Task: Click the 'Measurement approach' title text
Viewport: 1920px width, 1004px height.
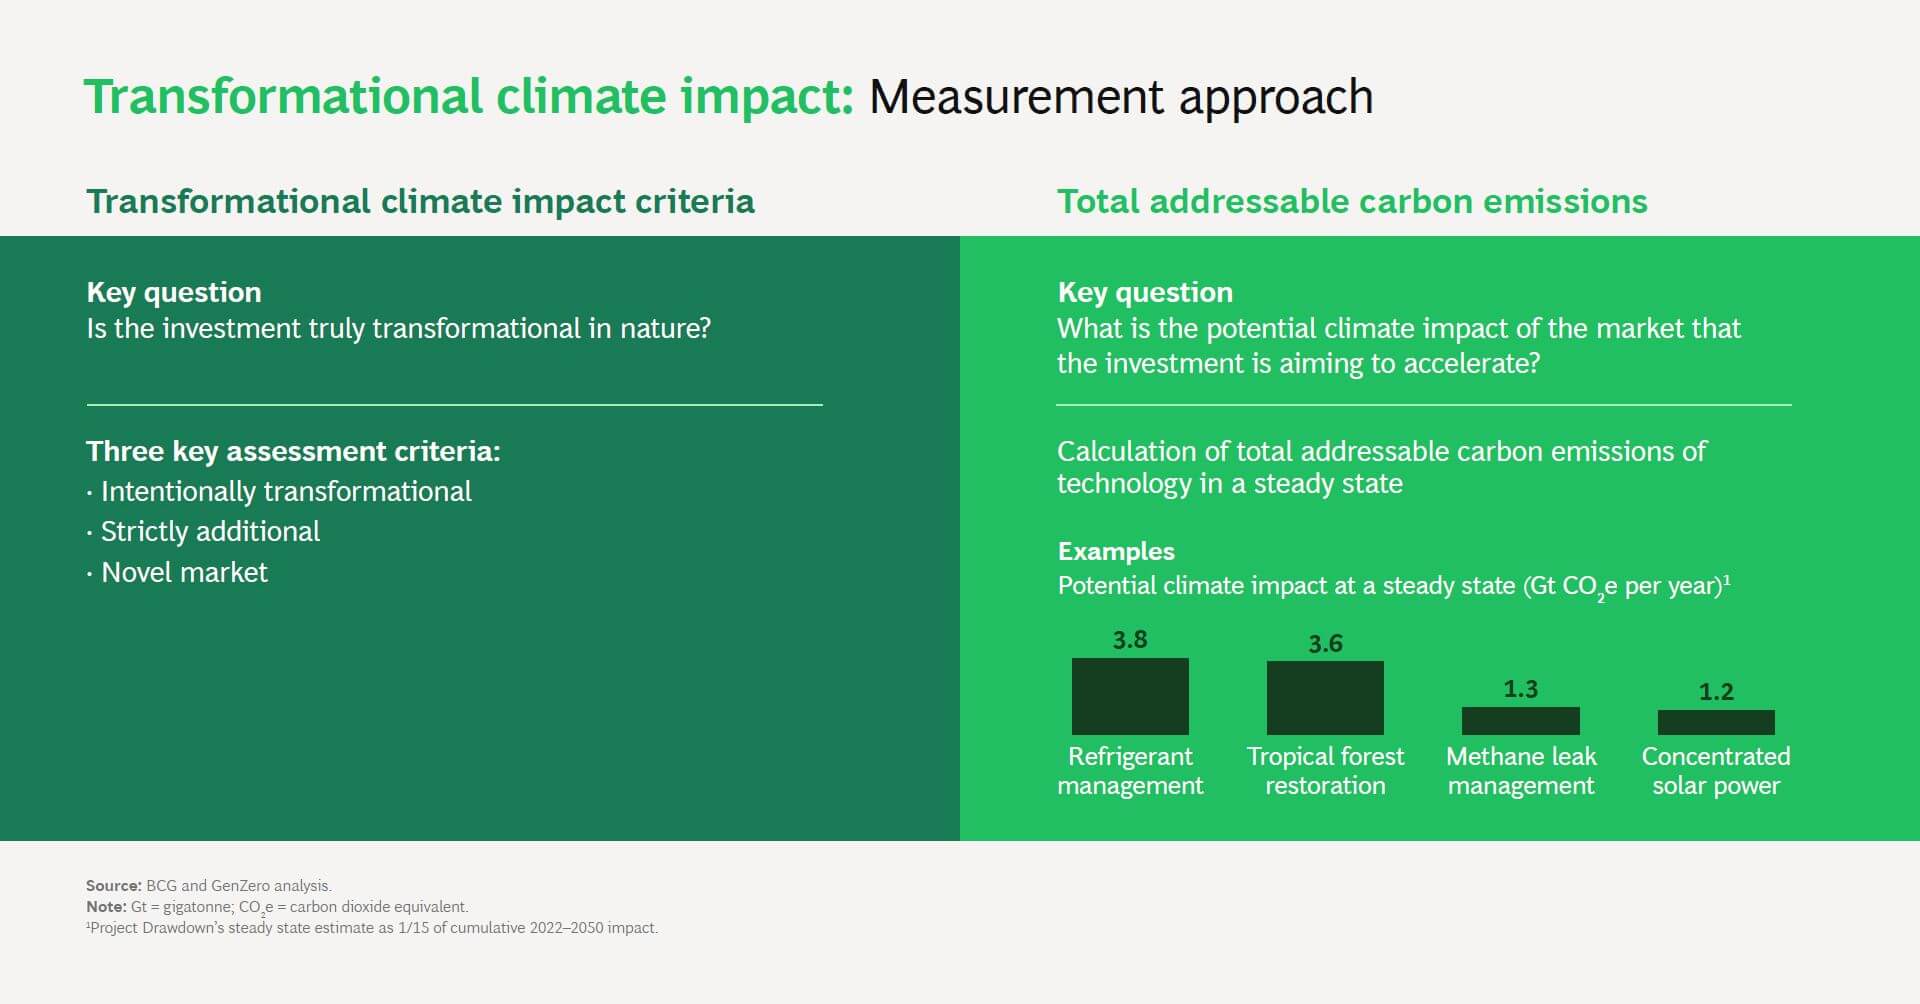Action: (x=1121, y=98)
